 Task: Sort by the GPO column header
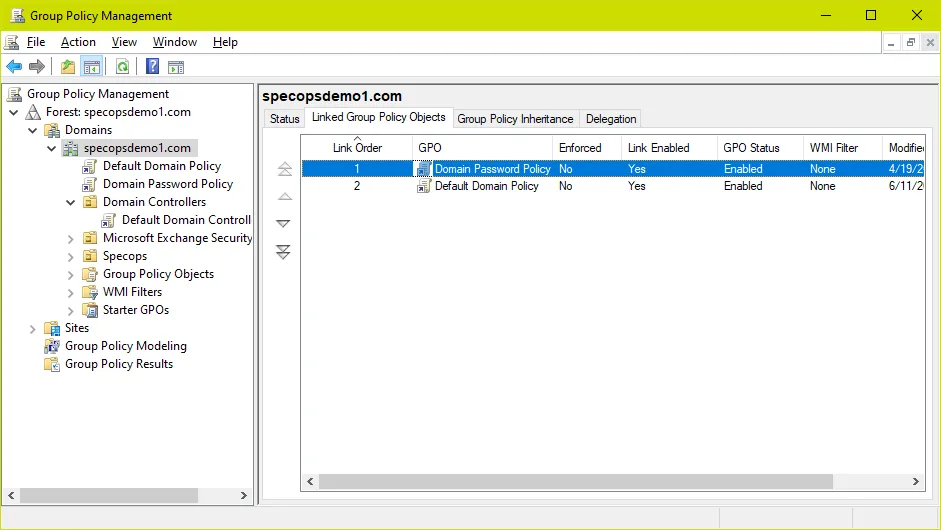click(482, 148)
